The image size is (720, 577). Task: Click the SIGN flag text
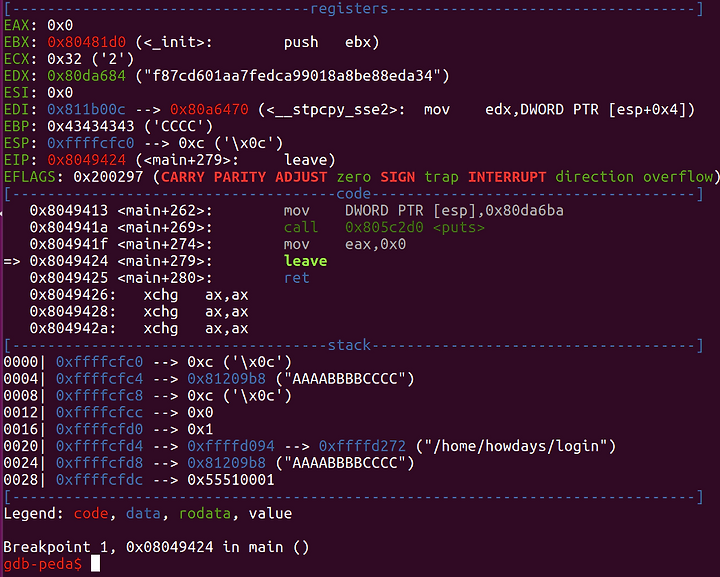398,177
